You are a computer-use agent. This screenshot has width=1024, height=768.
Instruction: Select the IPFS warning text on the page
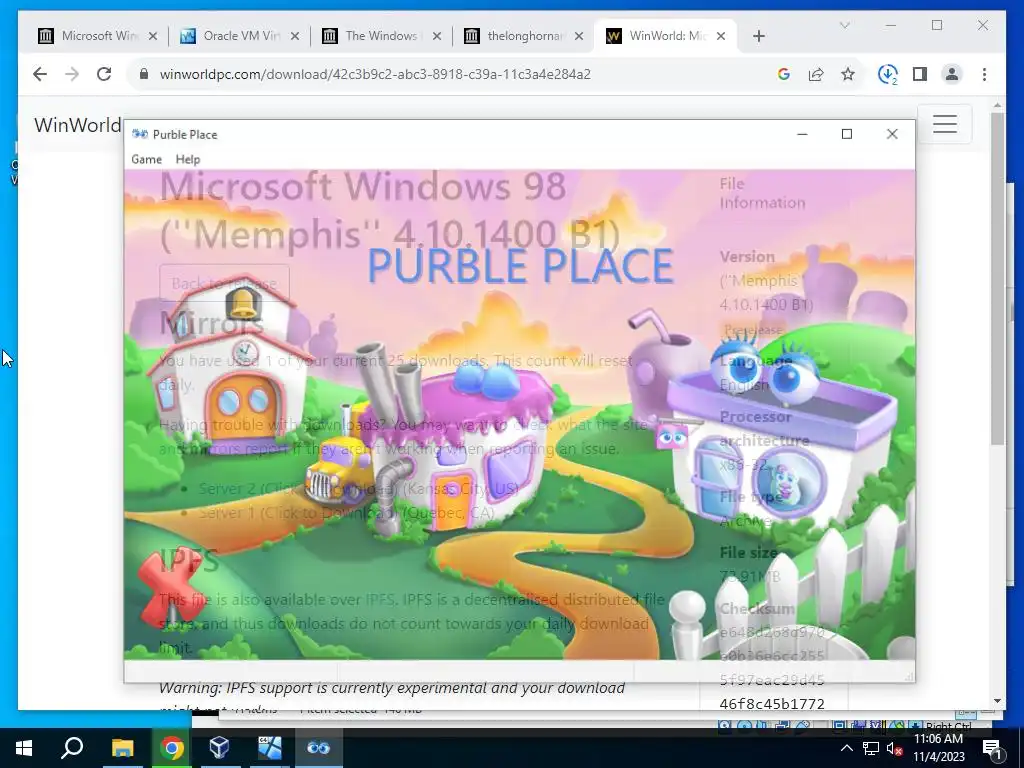392,688
